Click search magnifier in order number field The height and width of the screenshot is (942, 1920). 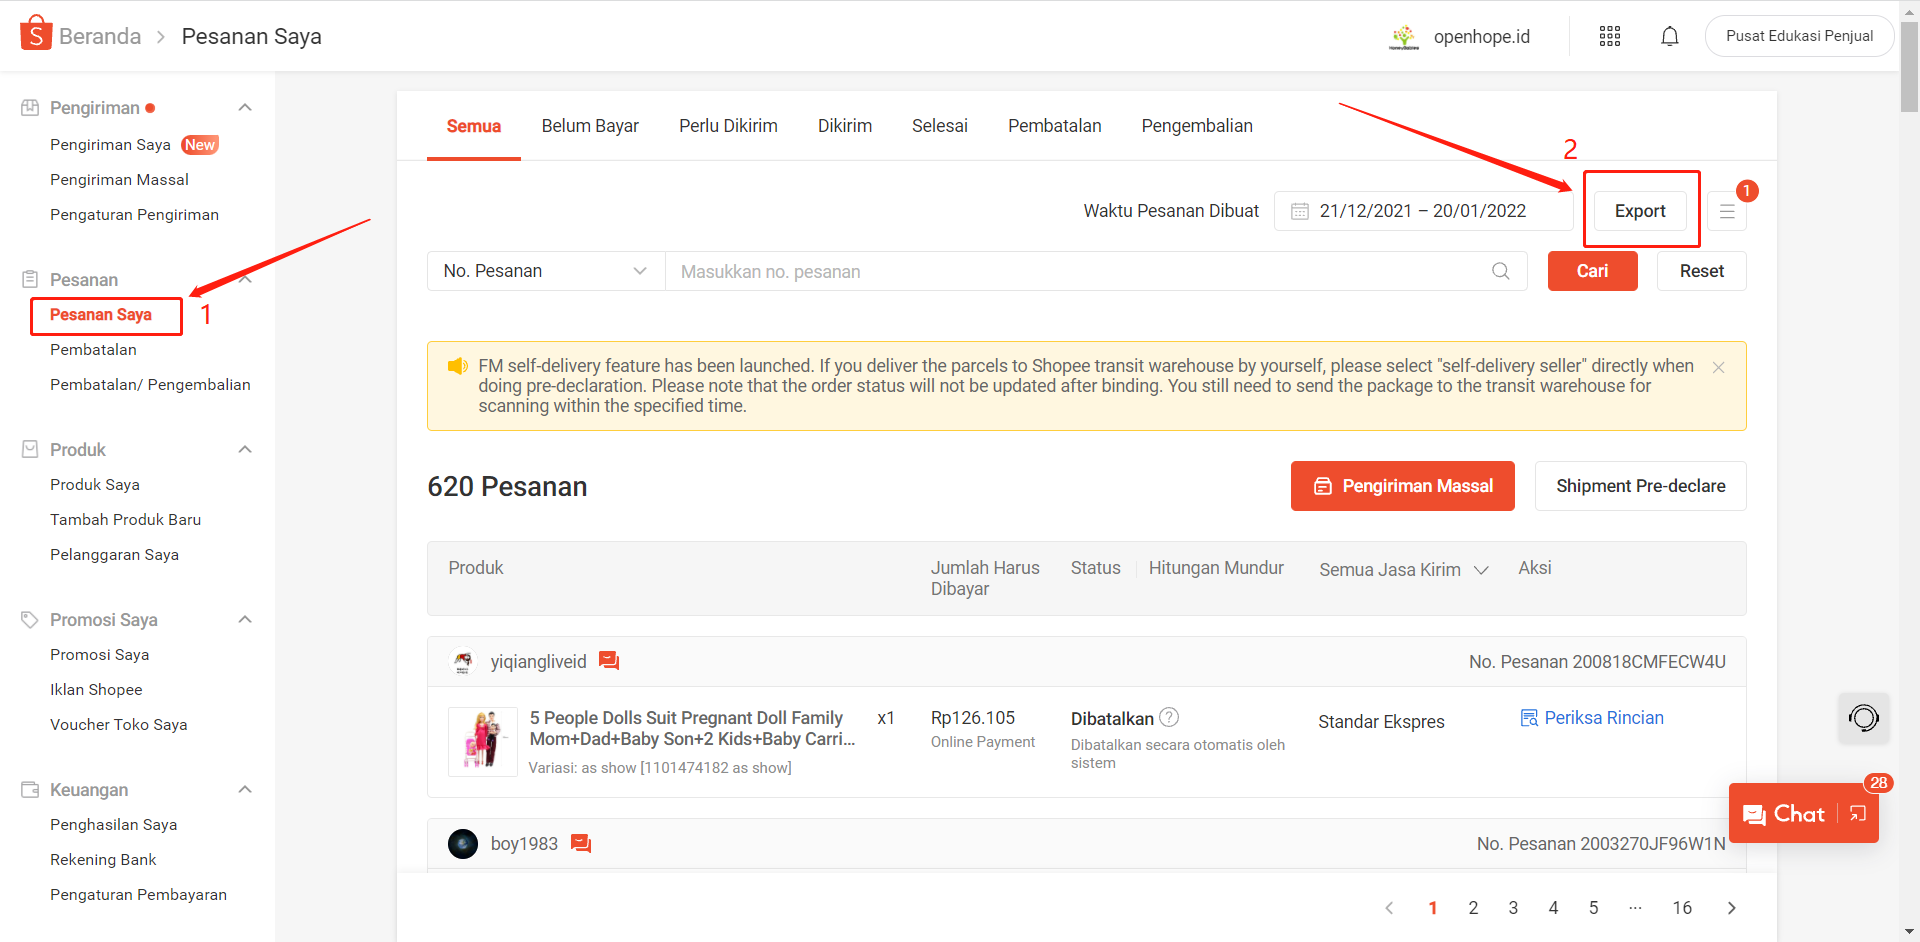tap(1500, 271)
